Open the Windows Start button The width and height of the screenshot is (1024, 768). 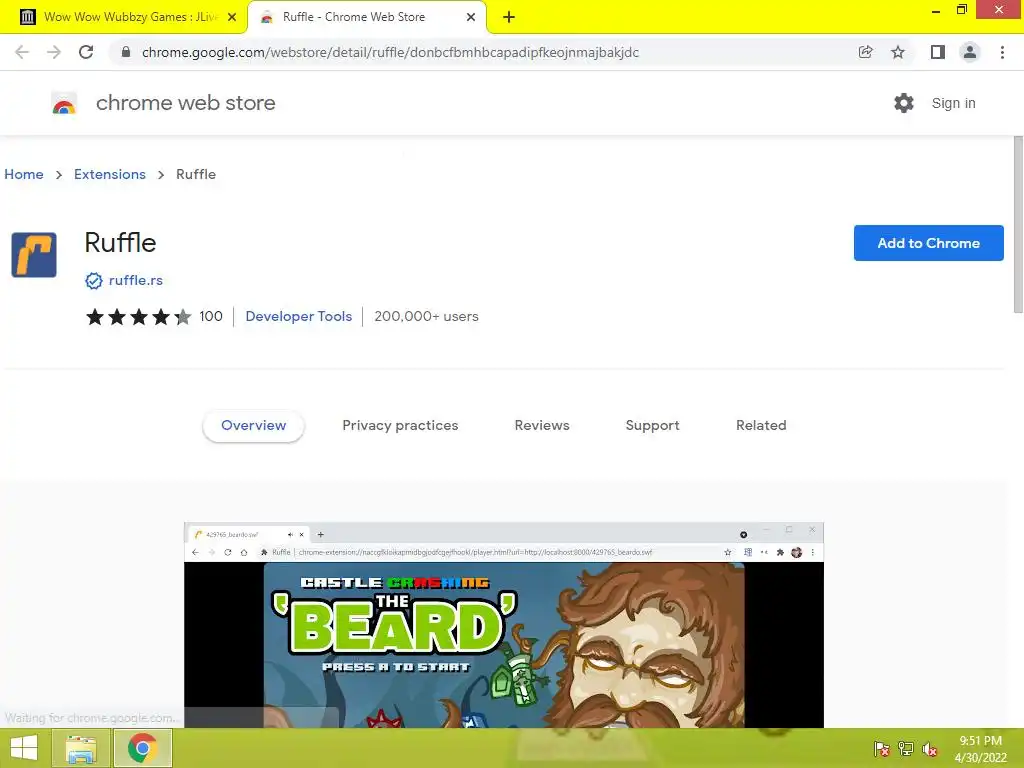click(24, 748)
